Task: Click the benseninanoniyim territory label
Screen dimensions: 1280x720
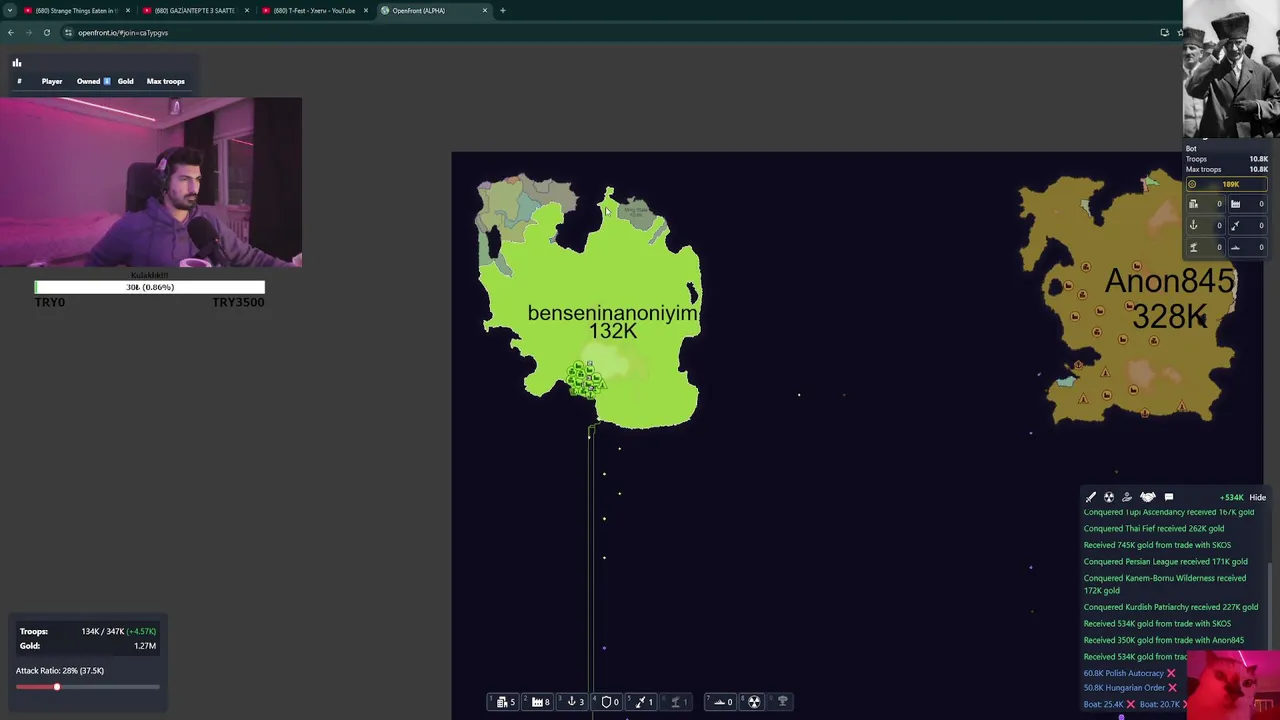Action: (x=612, y=321)
